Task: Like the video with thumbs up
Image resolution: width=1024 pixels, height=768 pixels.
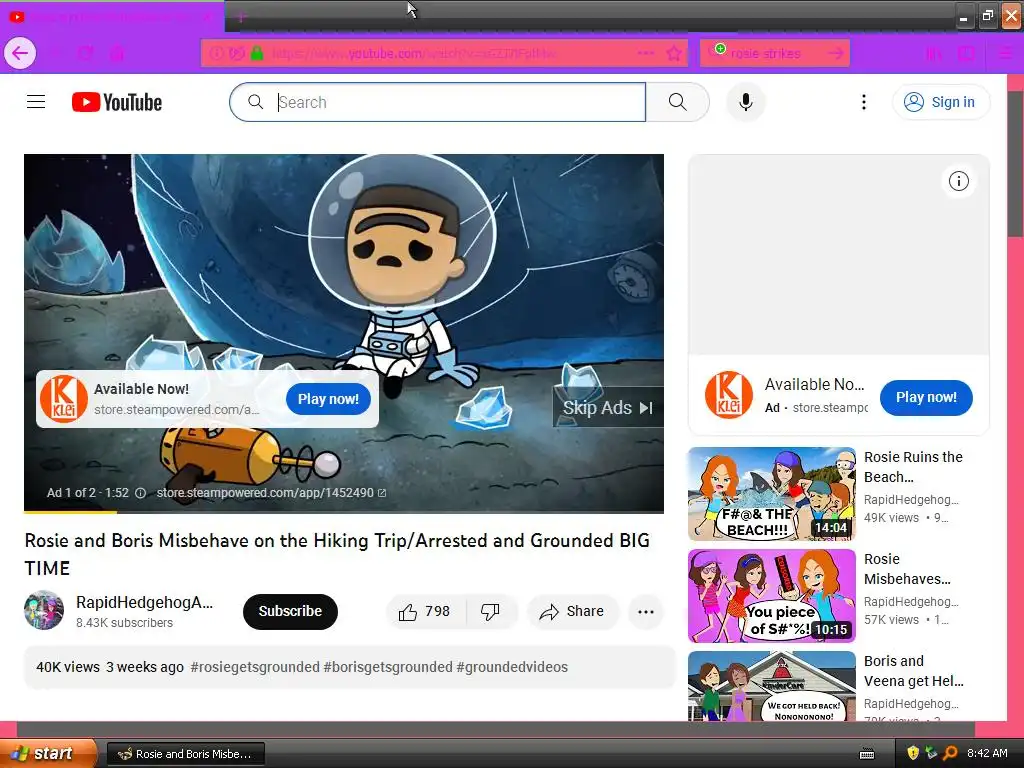Action: 425,612
